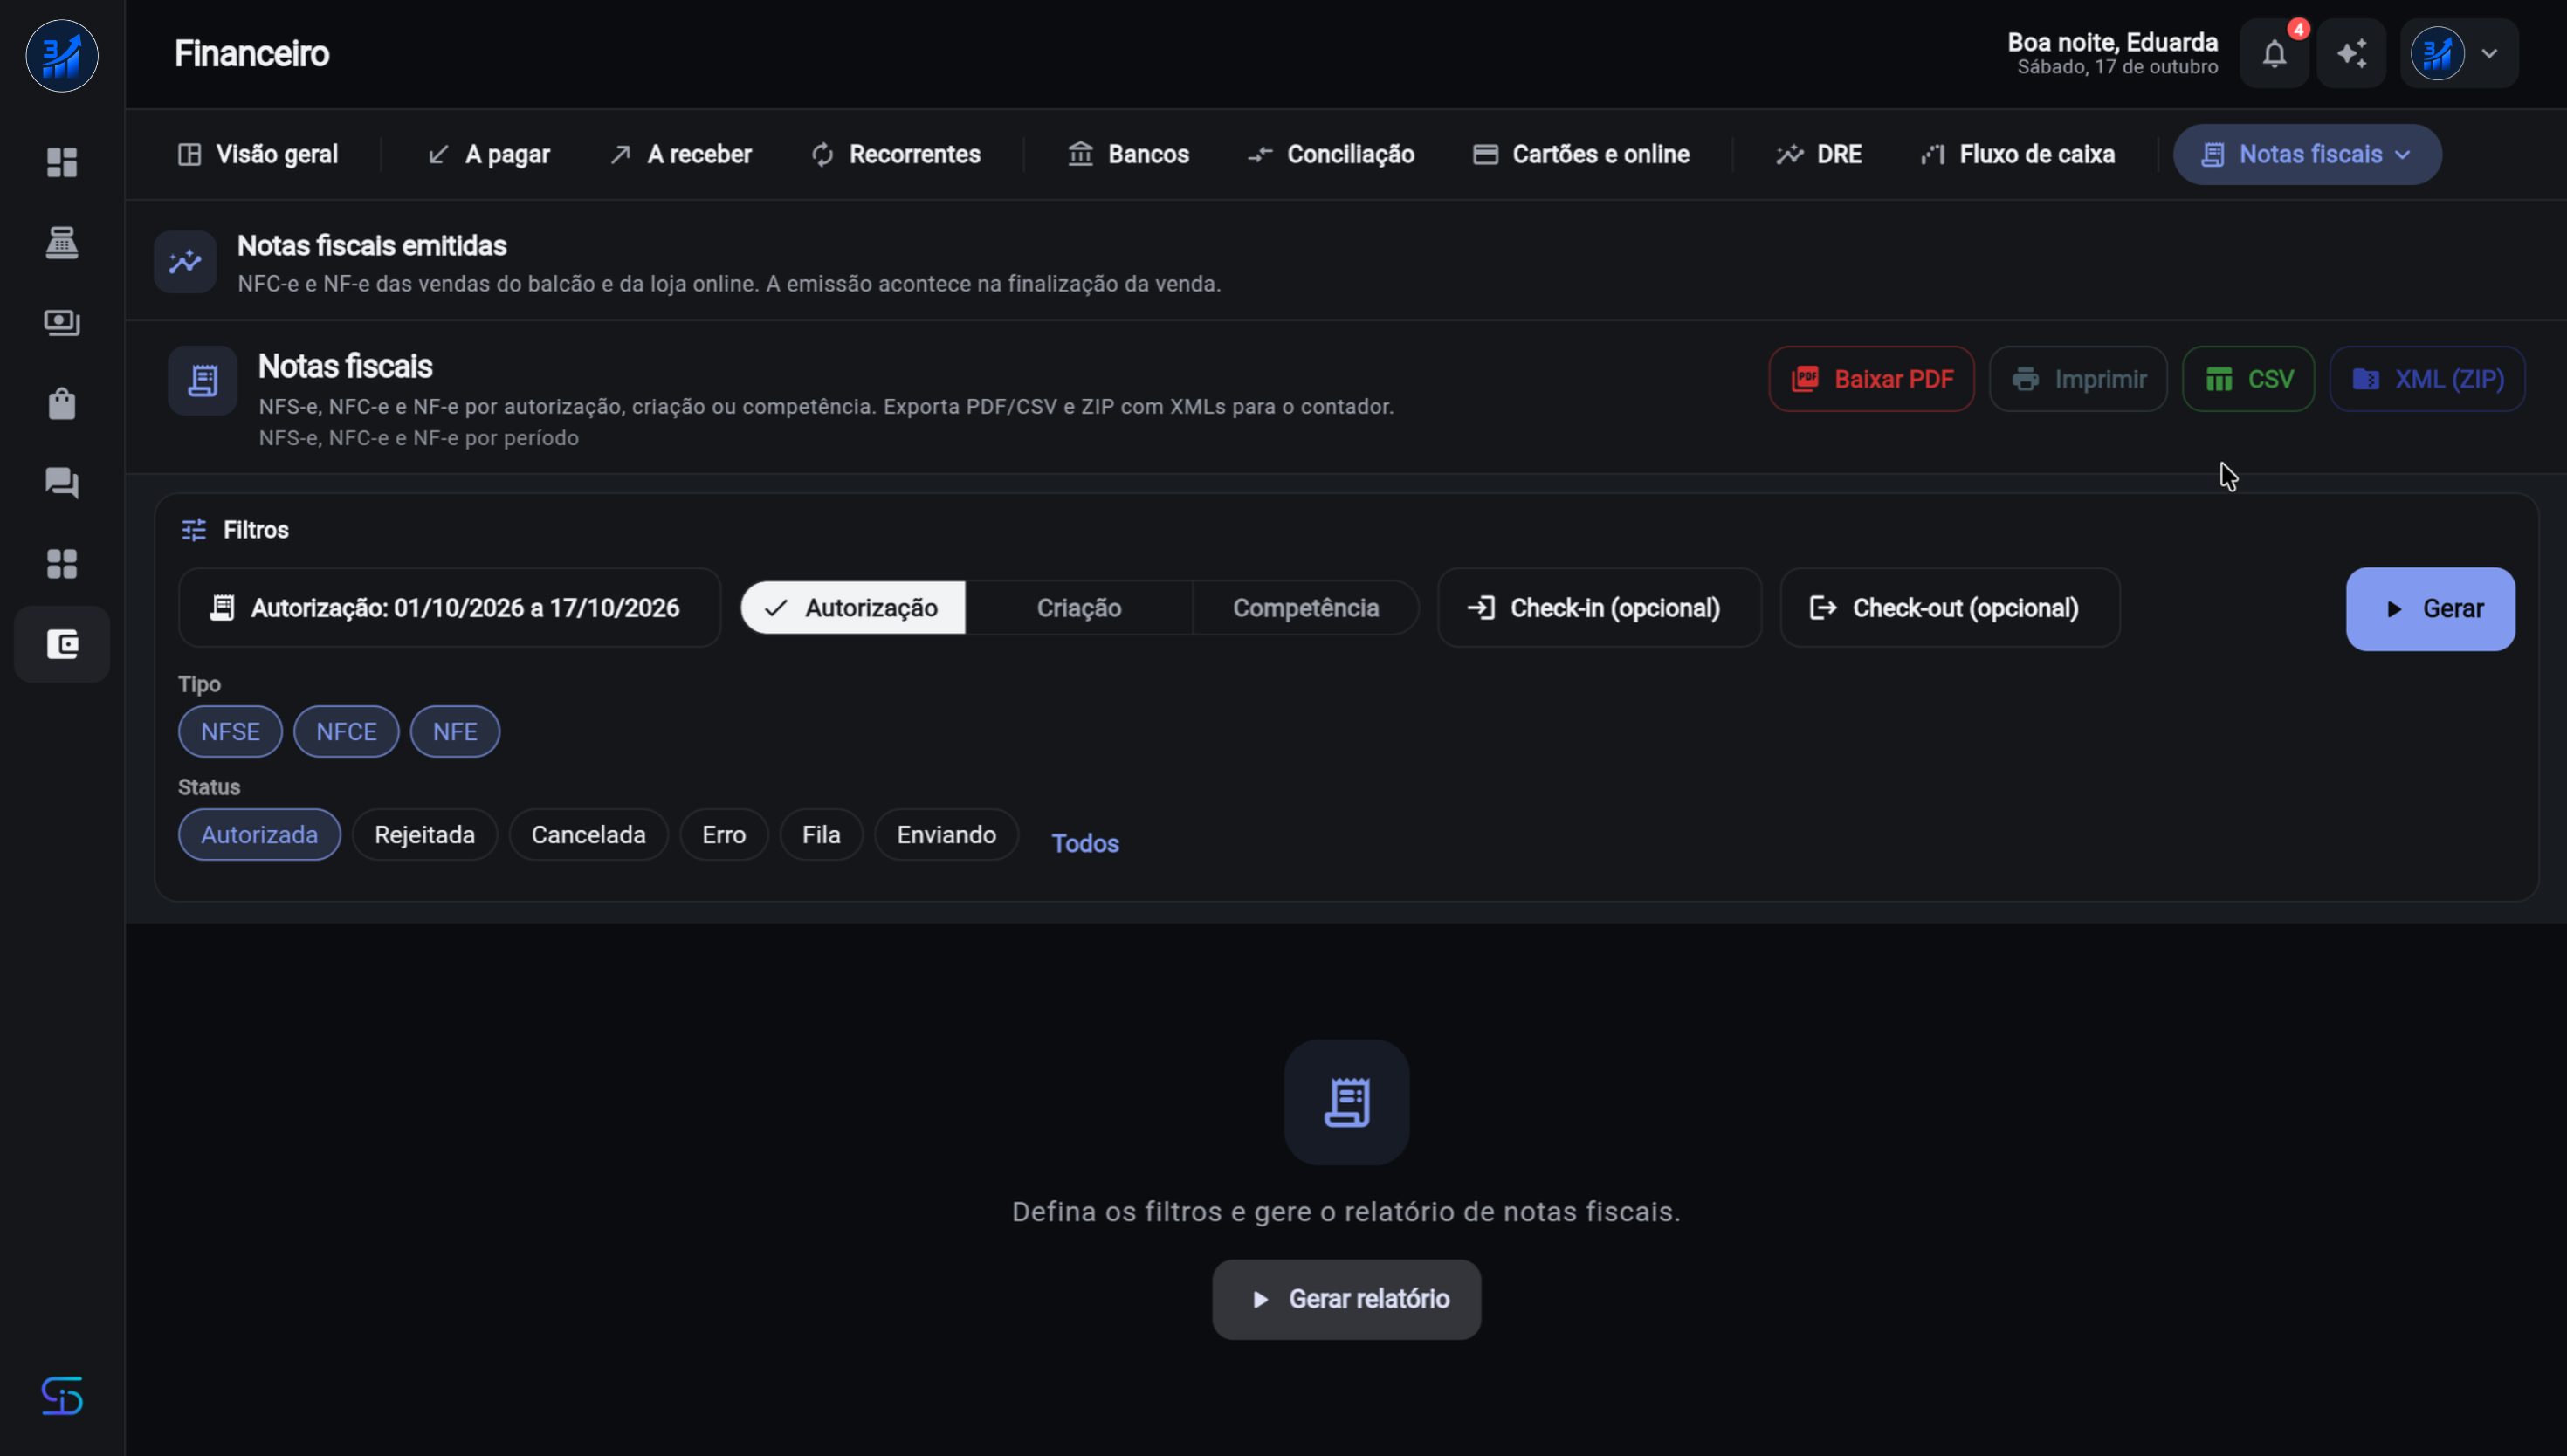Open the dashboard icon in the sidebar
The width and height of the screenshot is (2567, 1456).
point(62,162)
